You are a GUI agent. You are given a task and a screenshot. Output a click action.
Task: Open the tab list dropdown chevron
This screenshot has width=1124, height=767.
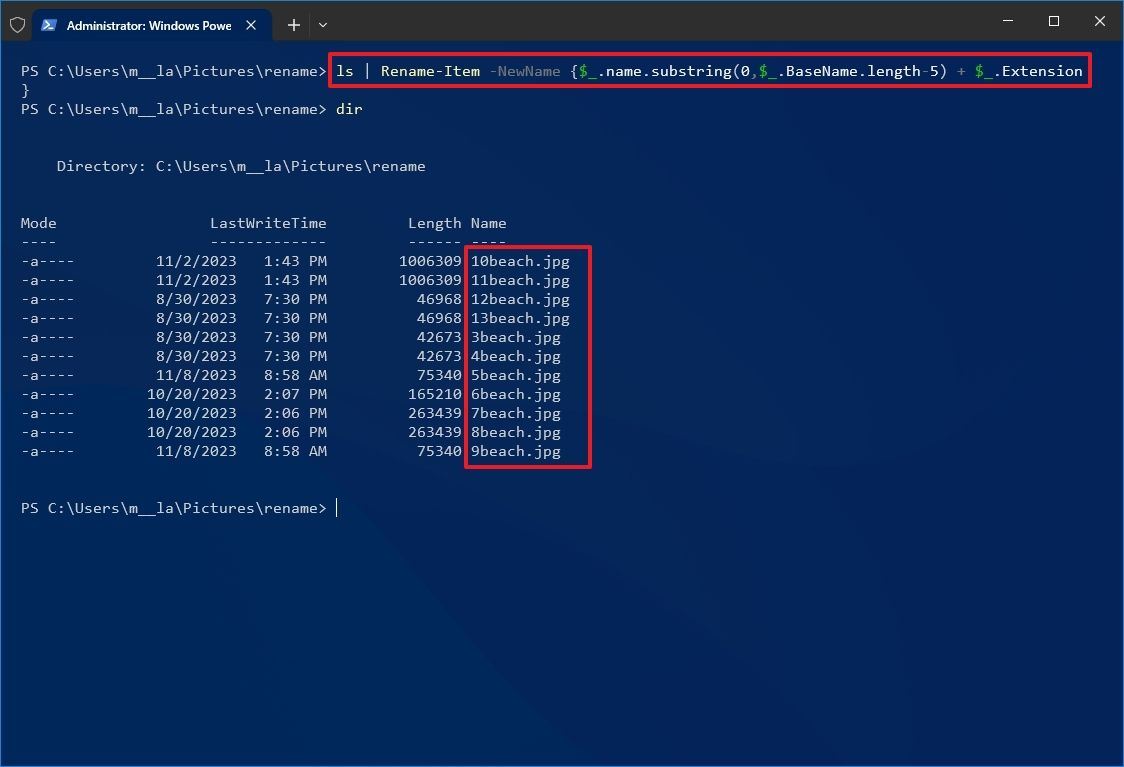[322, 24]
